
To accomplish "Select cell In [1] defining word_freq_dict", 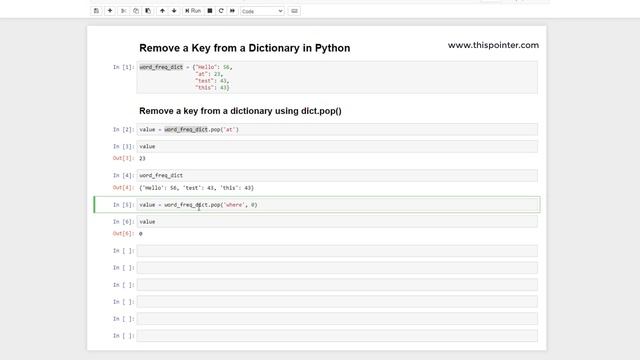I will (x=337, y=77).
